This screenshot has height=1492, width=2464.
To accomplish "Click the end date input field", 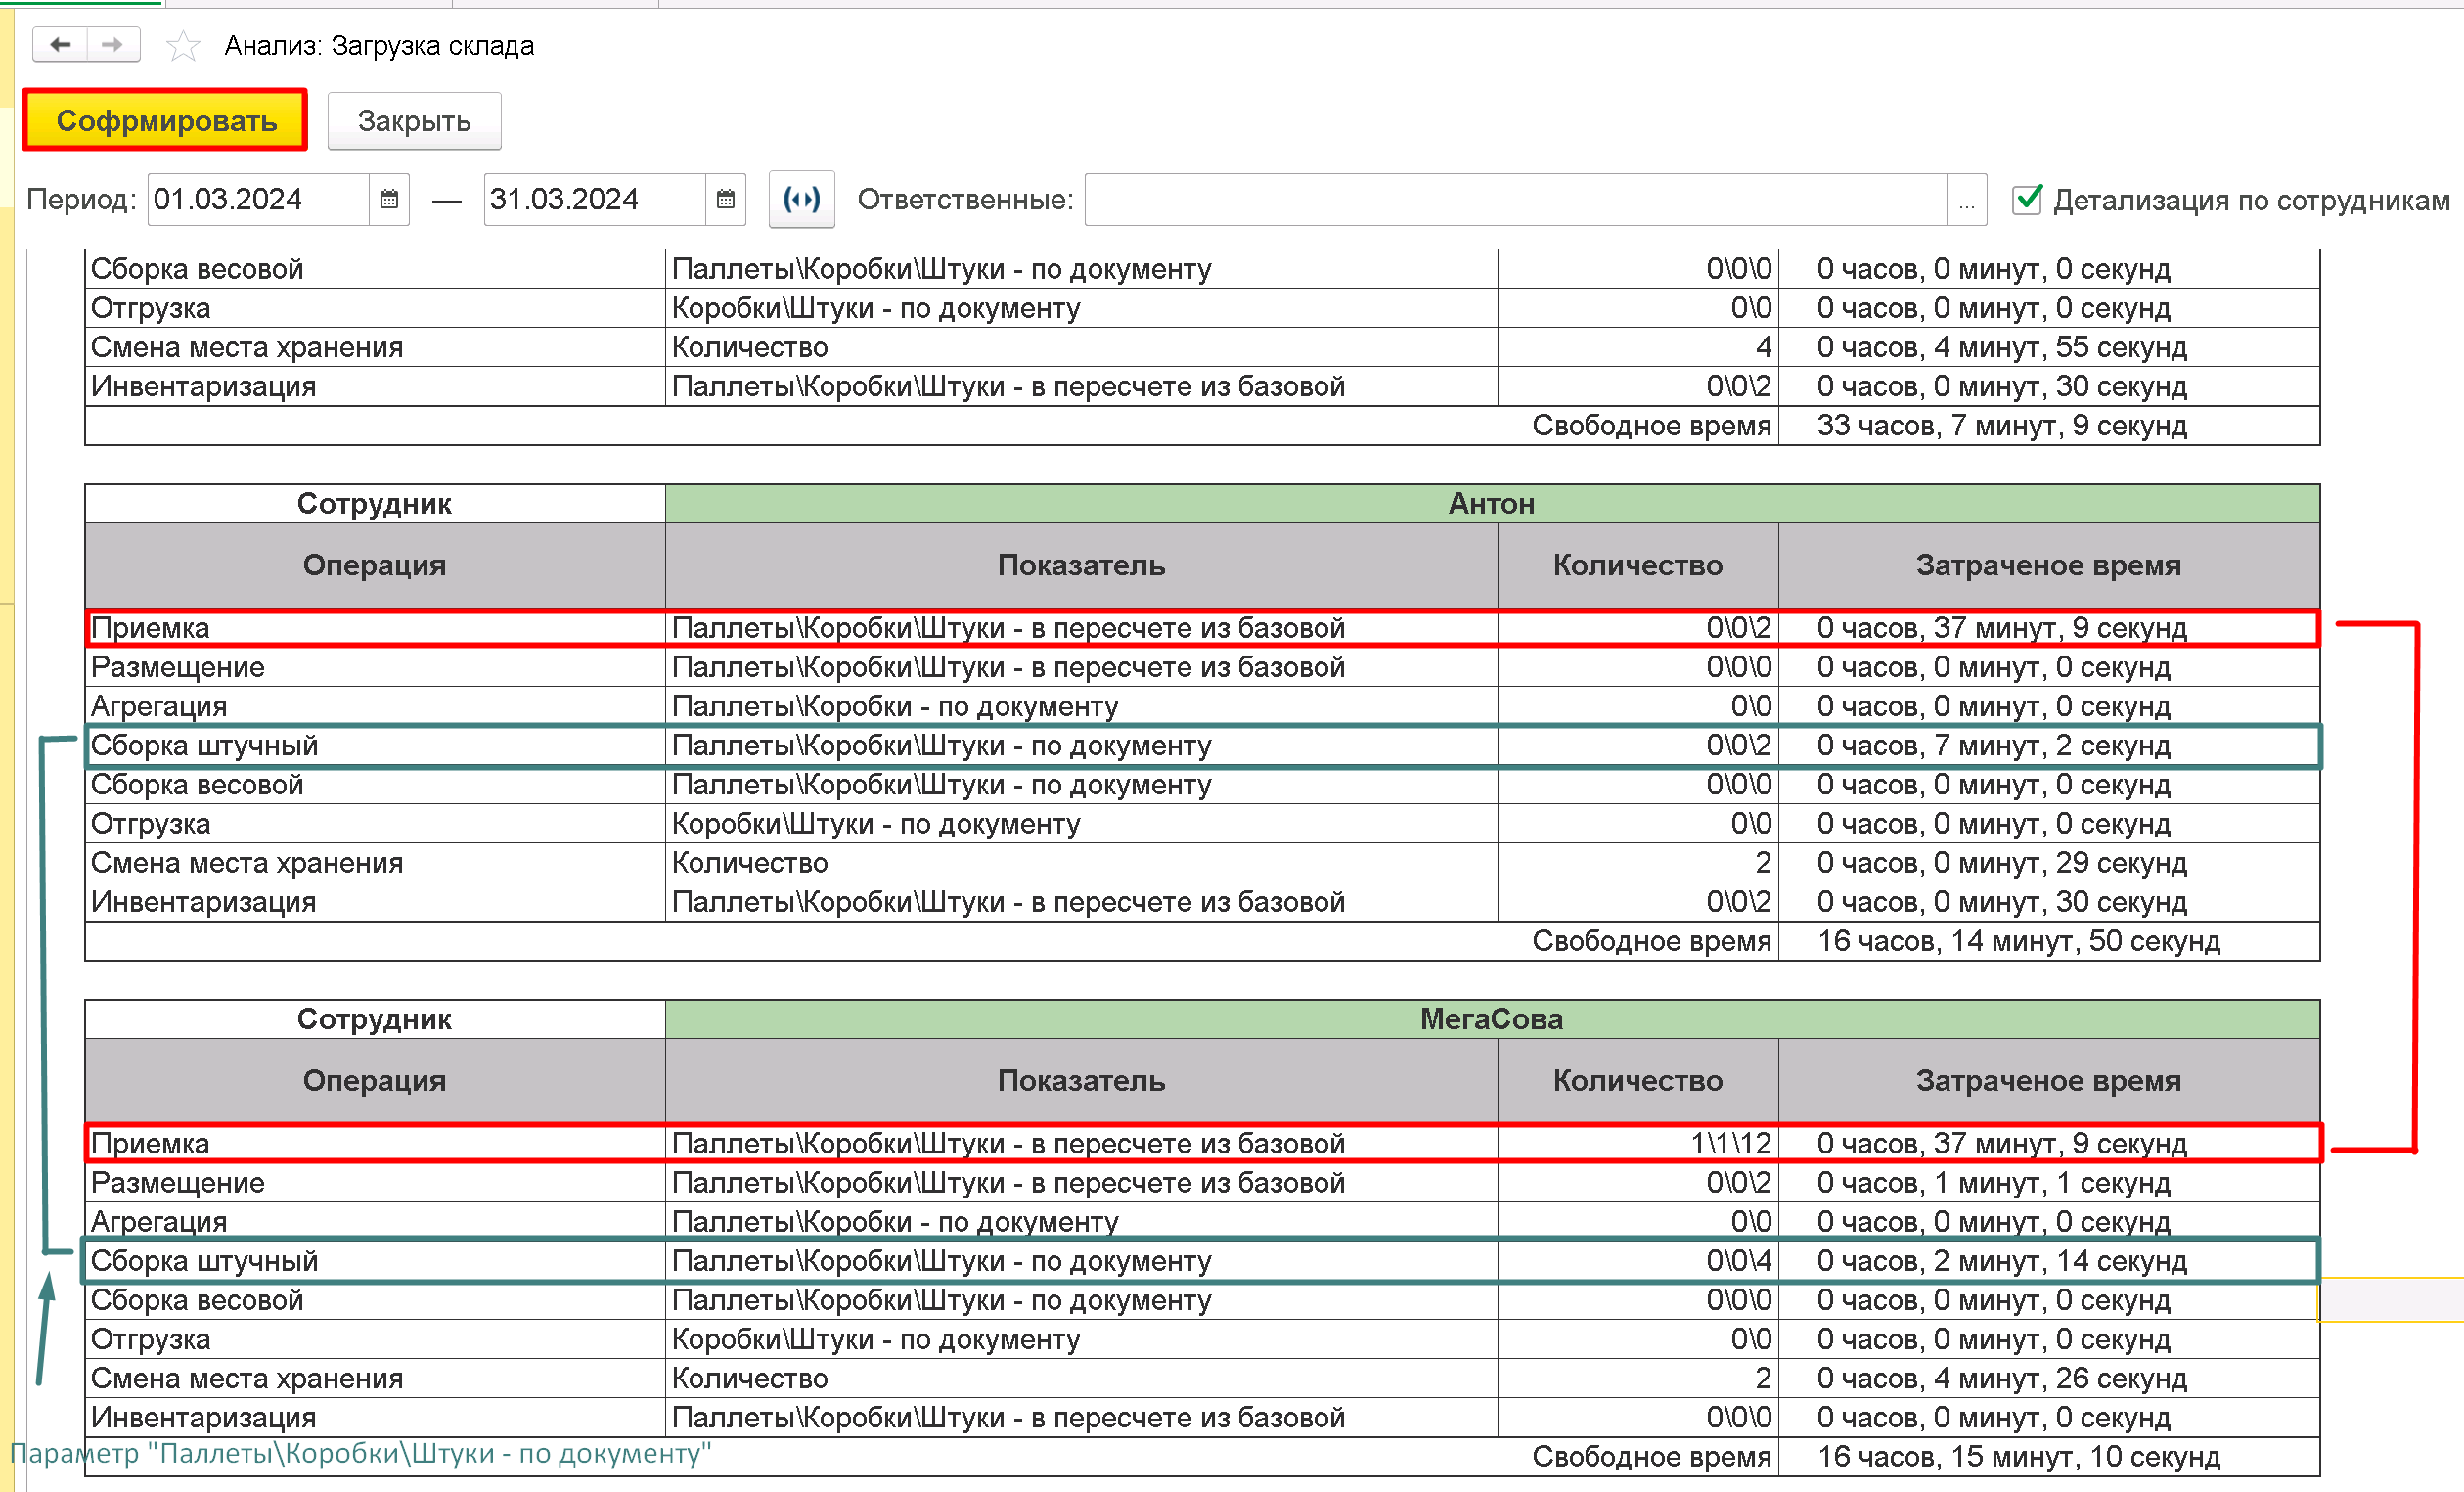I will click(x=594, y=199).
